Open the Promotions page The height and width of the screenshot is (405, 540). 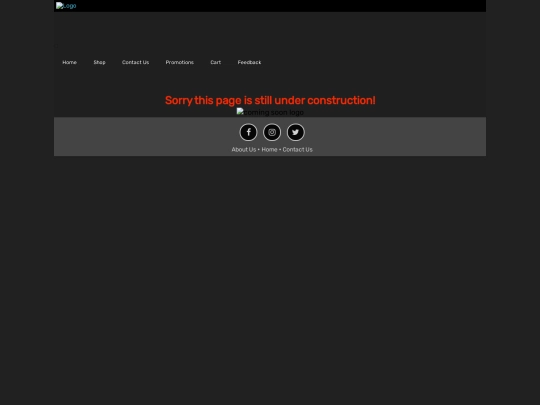pos(180,62)
